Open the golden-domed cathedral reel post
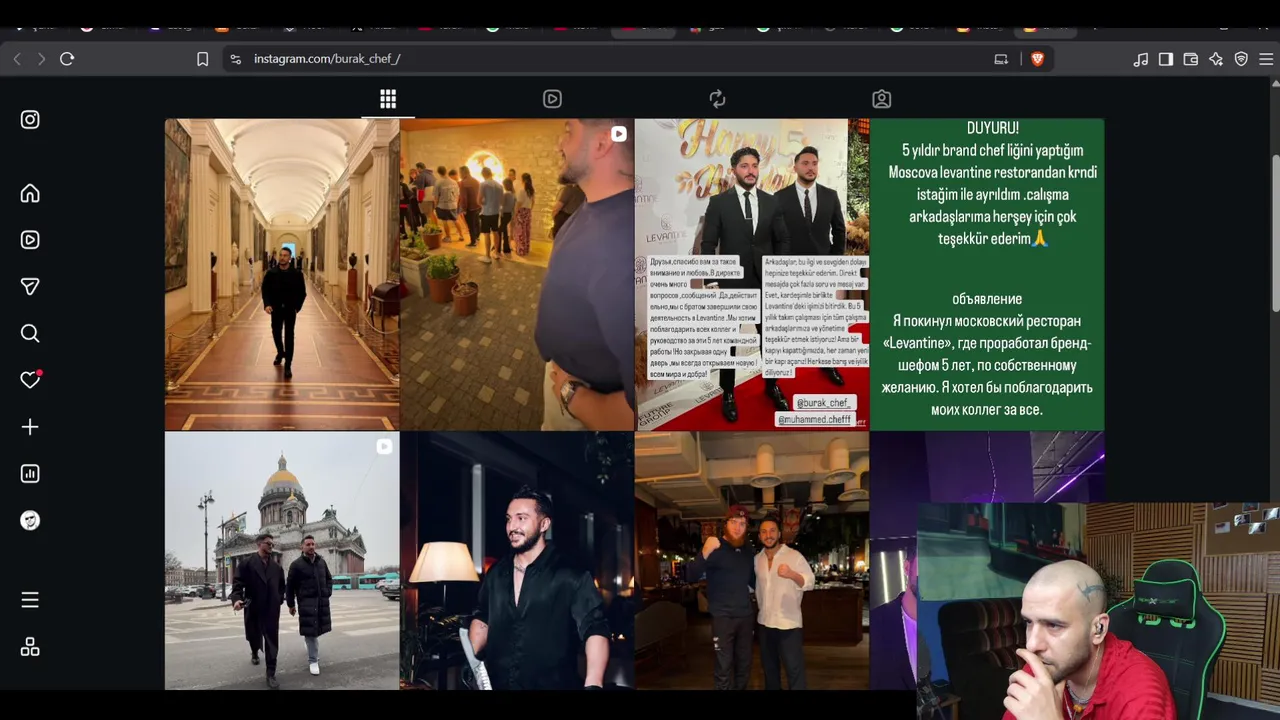This screenshot has width=1280, height=720. pos(282,561)
